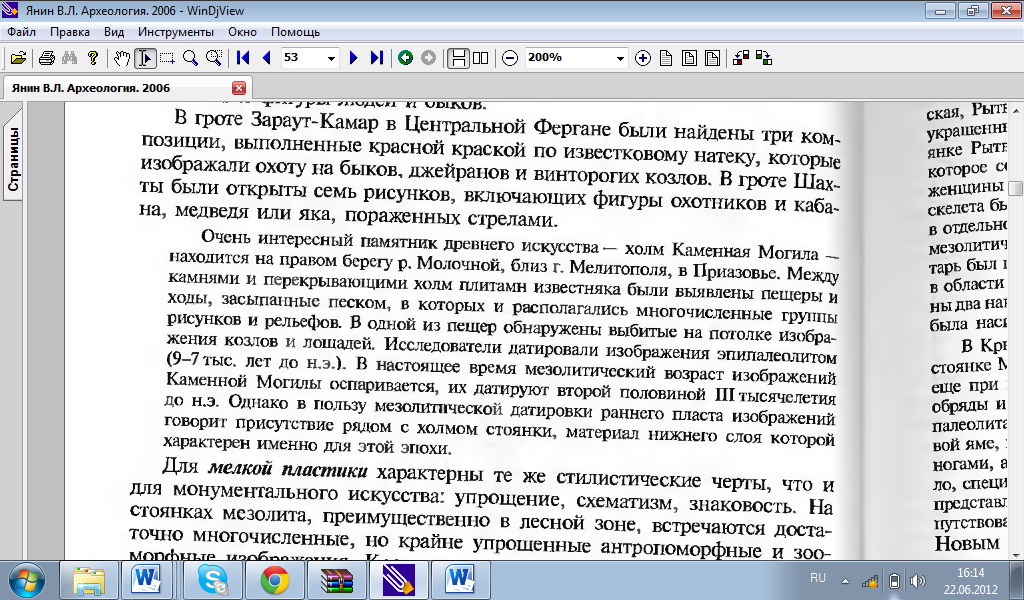Zoom out with the minus icon
The width and height of the screenshot is (1024, 600).
click(x=510, y=58)
